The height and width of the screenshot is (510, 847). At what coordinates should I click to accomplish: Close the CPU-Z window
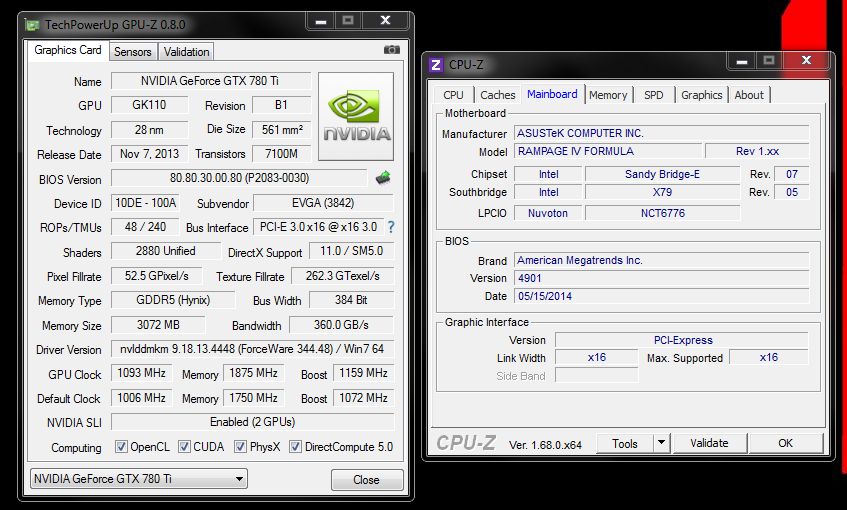806,60
